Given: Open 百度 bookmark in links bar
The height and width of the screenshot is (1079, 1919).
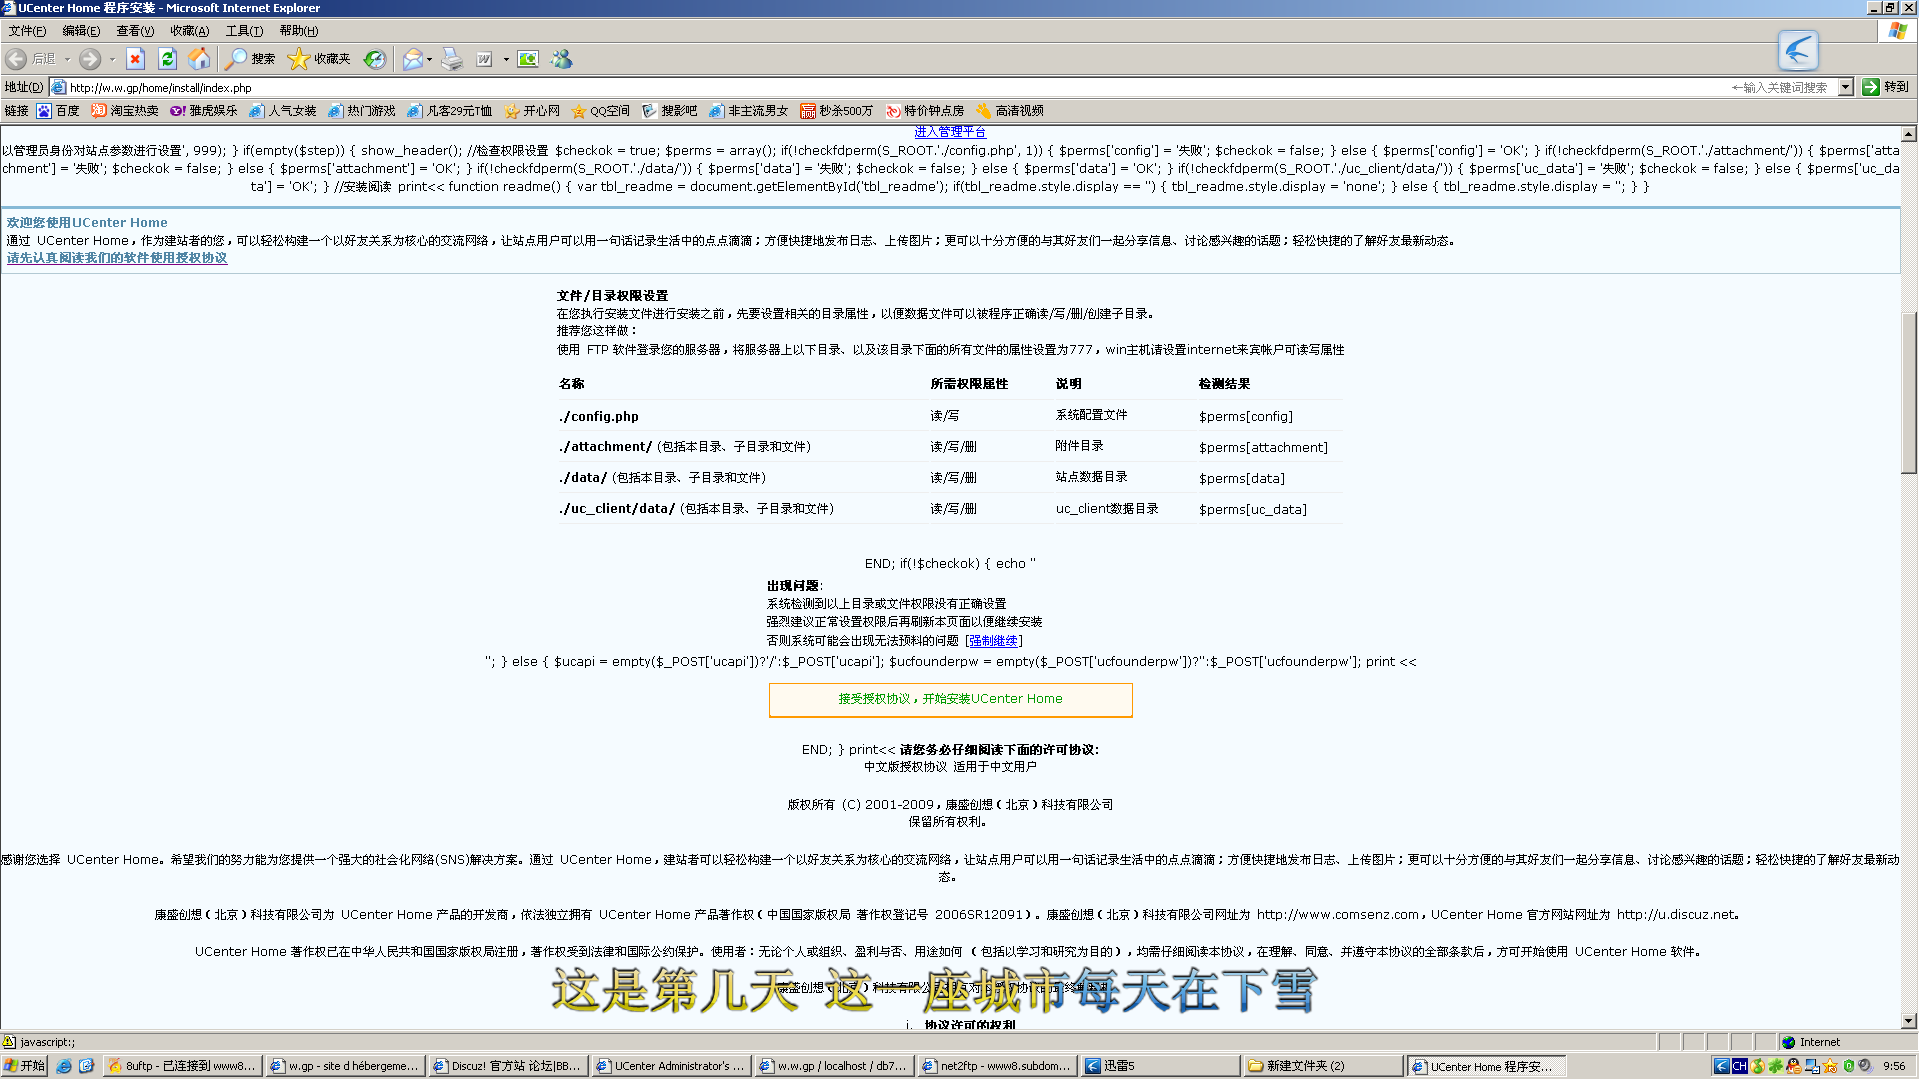Looking at the screenshot, I should point(58,111).
